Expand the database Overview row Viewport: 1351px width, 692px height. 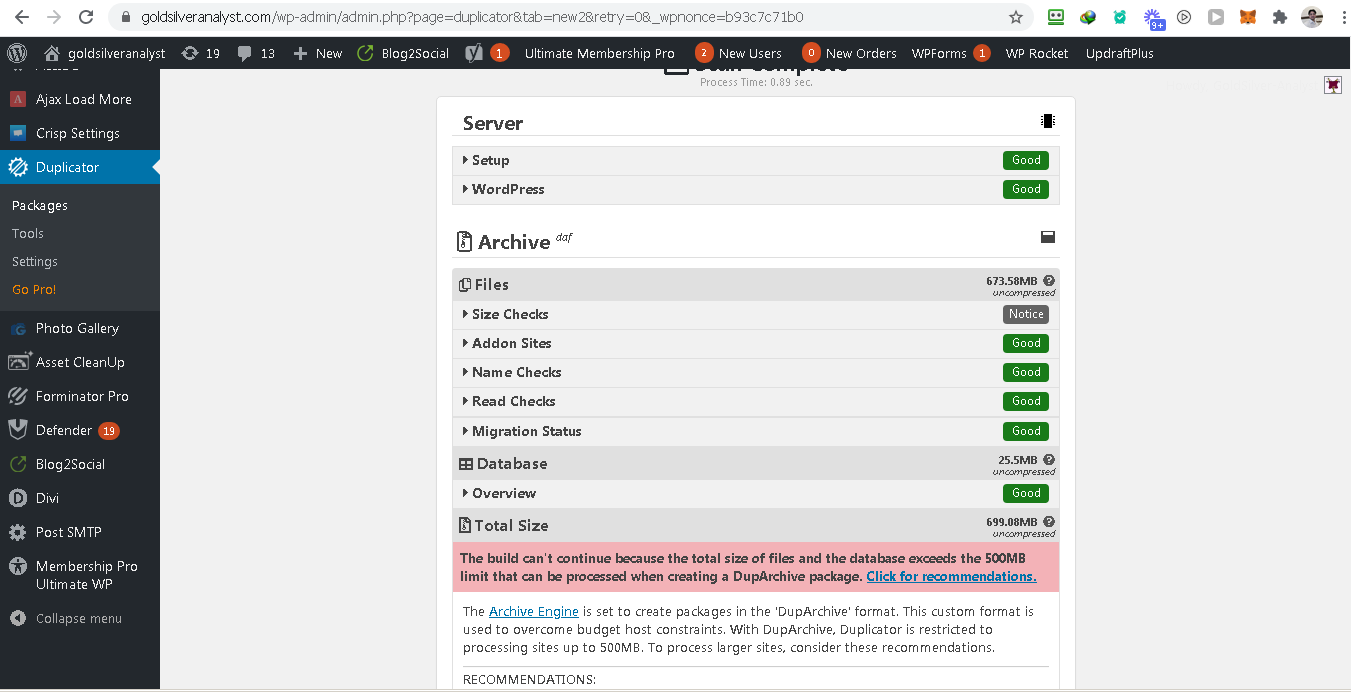(756, 493)
